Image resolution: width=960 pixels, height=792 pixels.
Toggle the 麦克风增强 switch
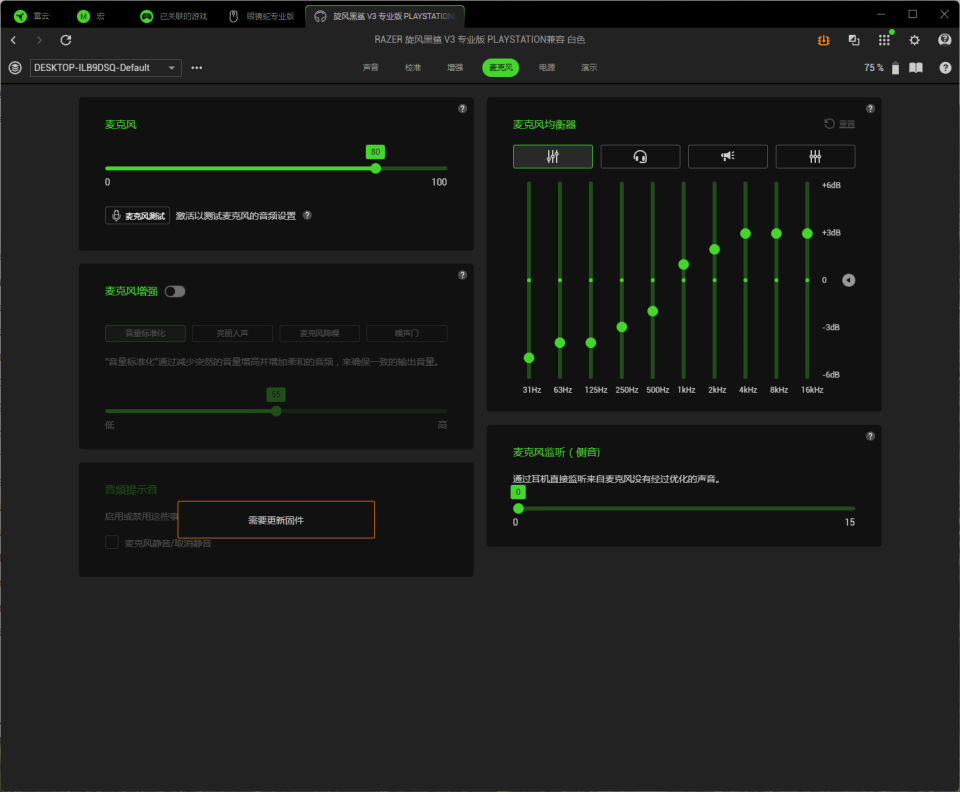coord(175,291)
